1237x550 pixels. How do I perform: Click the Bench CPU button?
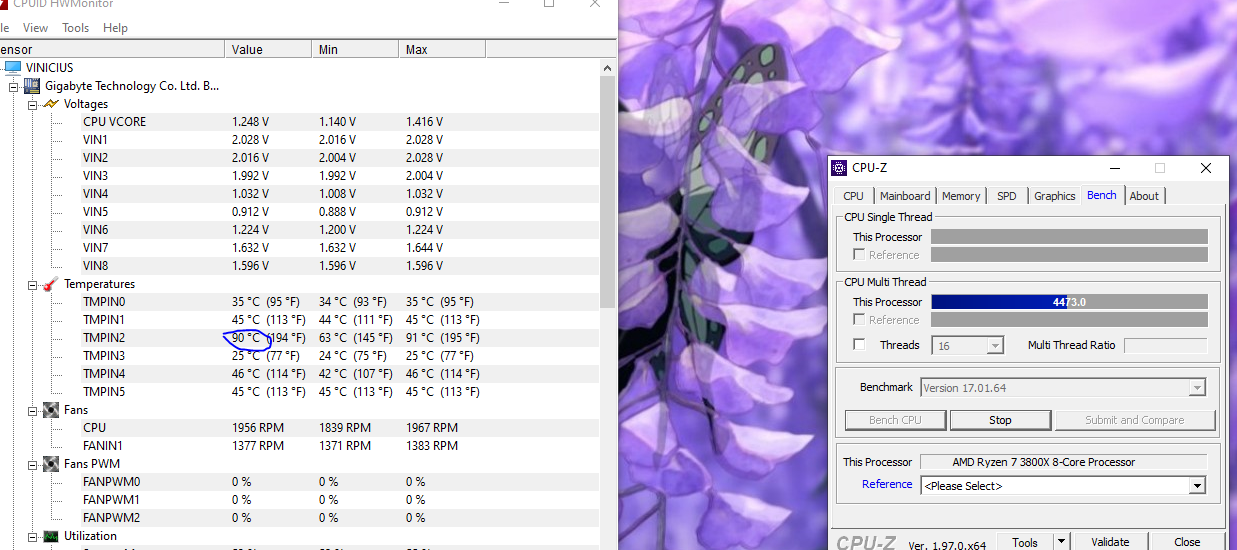point(895,420)
